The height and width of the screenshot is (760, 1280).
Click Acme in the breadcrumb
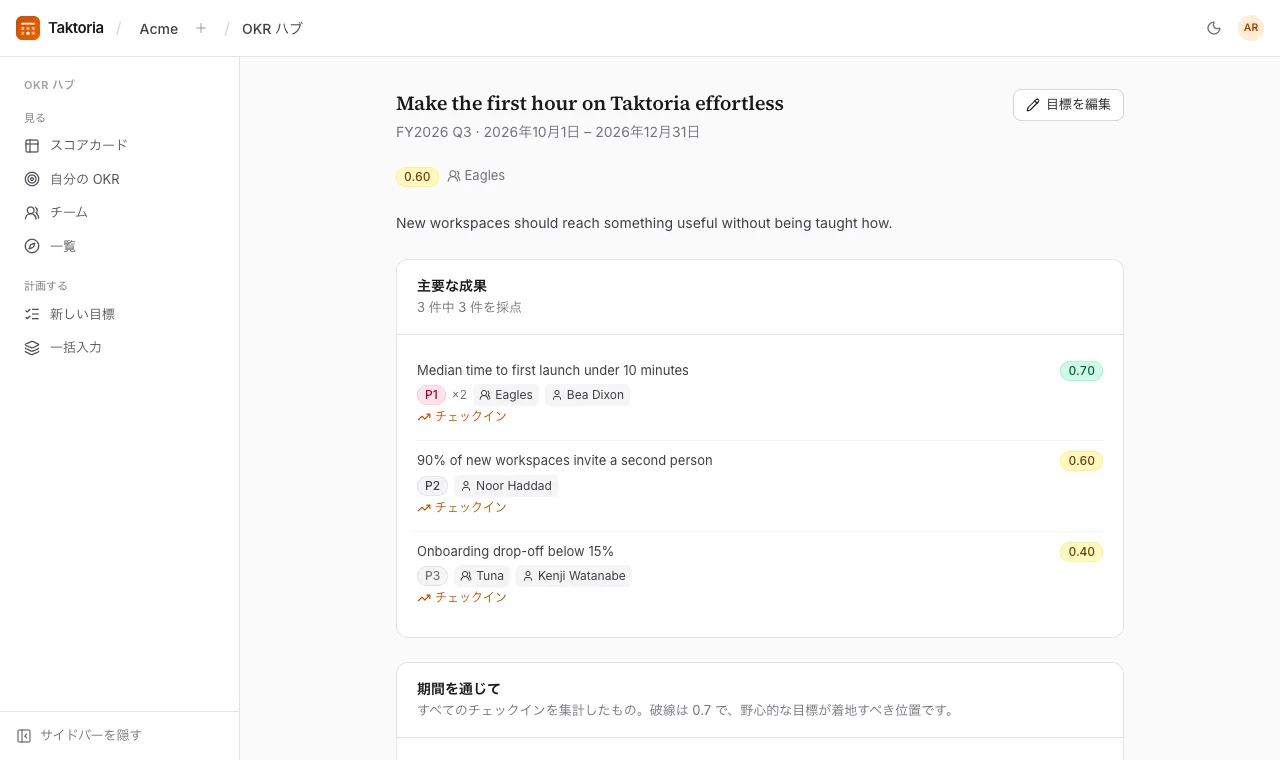pyautogui.click(x=159, y=28)
